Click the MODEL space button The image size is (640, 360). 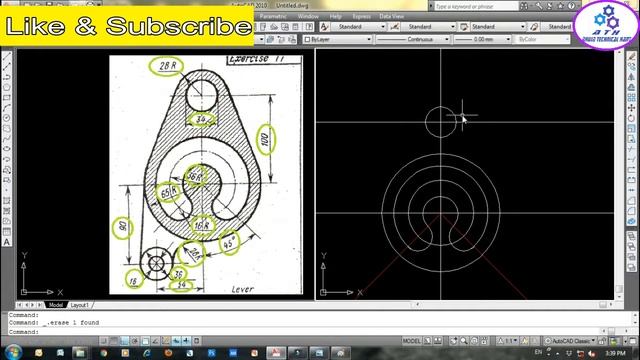click(411, 341)
